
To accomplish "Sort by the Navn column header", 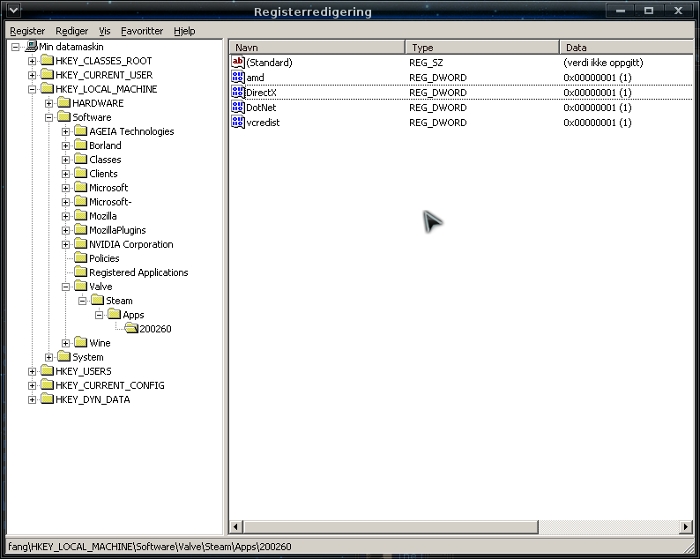I will point(317,47).
